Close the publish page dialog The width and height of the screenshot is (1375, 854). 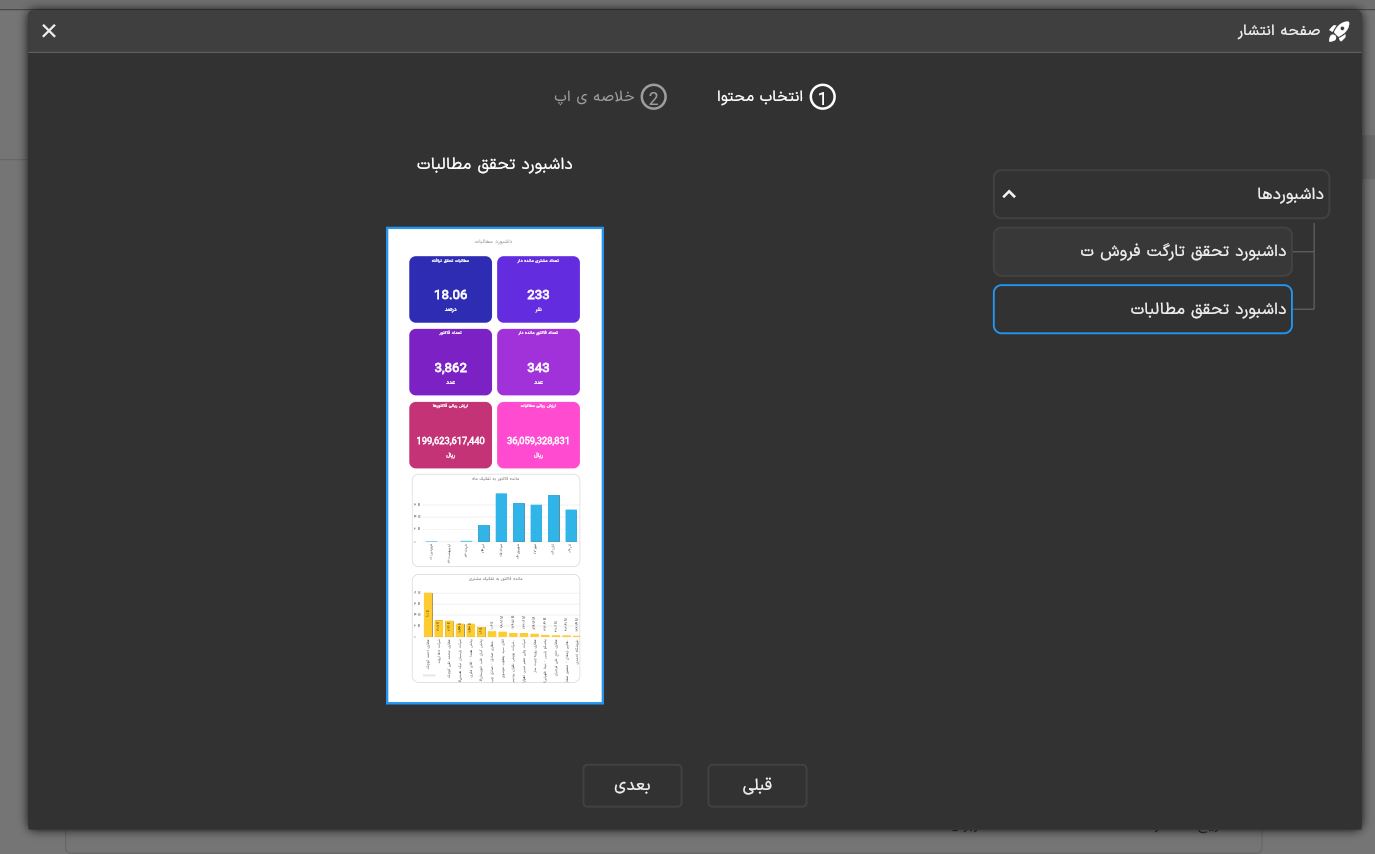pyautogui.click(x=49, y=31)
